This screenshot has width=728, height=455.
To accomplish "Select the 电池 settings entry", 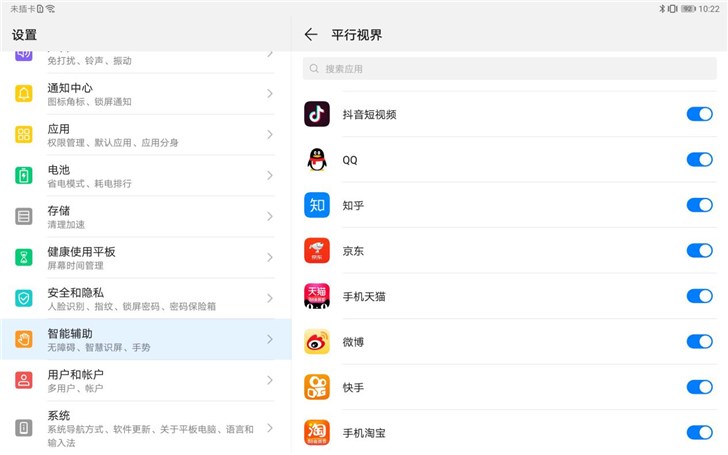I will (x=146, y=176).
